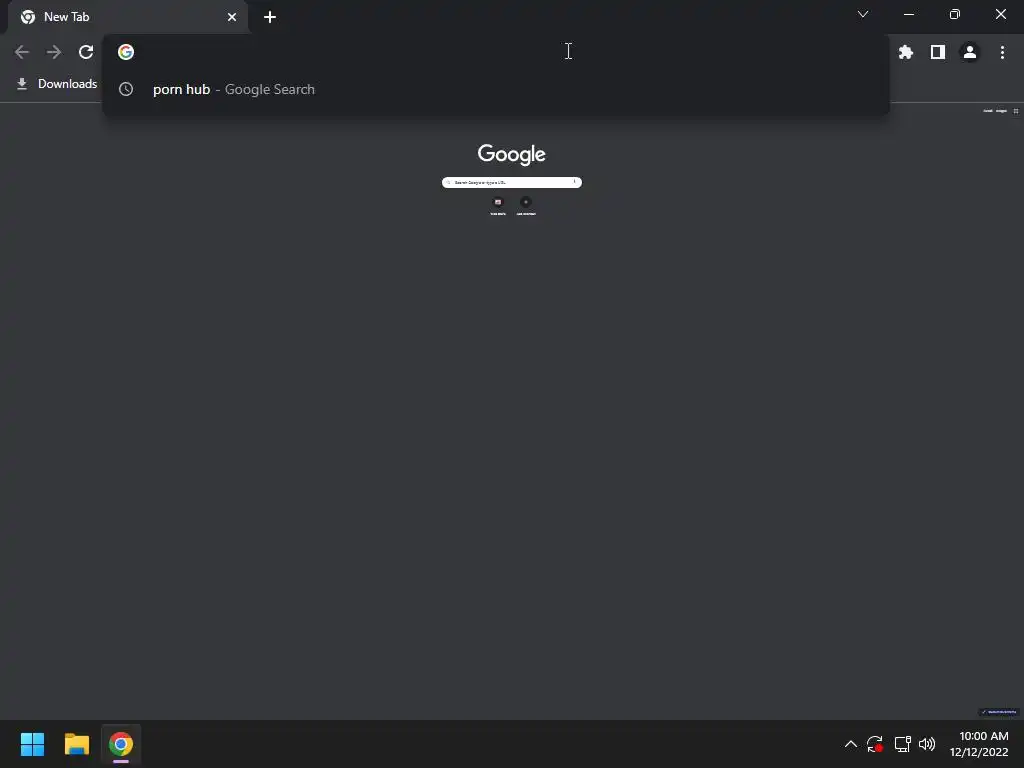Reload the page with the refresh icon
Image resolution: width=1024 pixels, height=768 pixels.
click(86, 52)
